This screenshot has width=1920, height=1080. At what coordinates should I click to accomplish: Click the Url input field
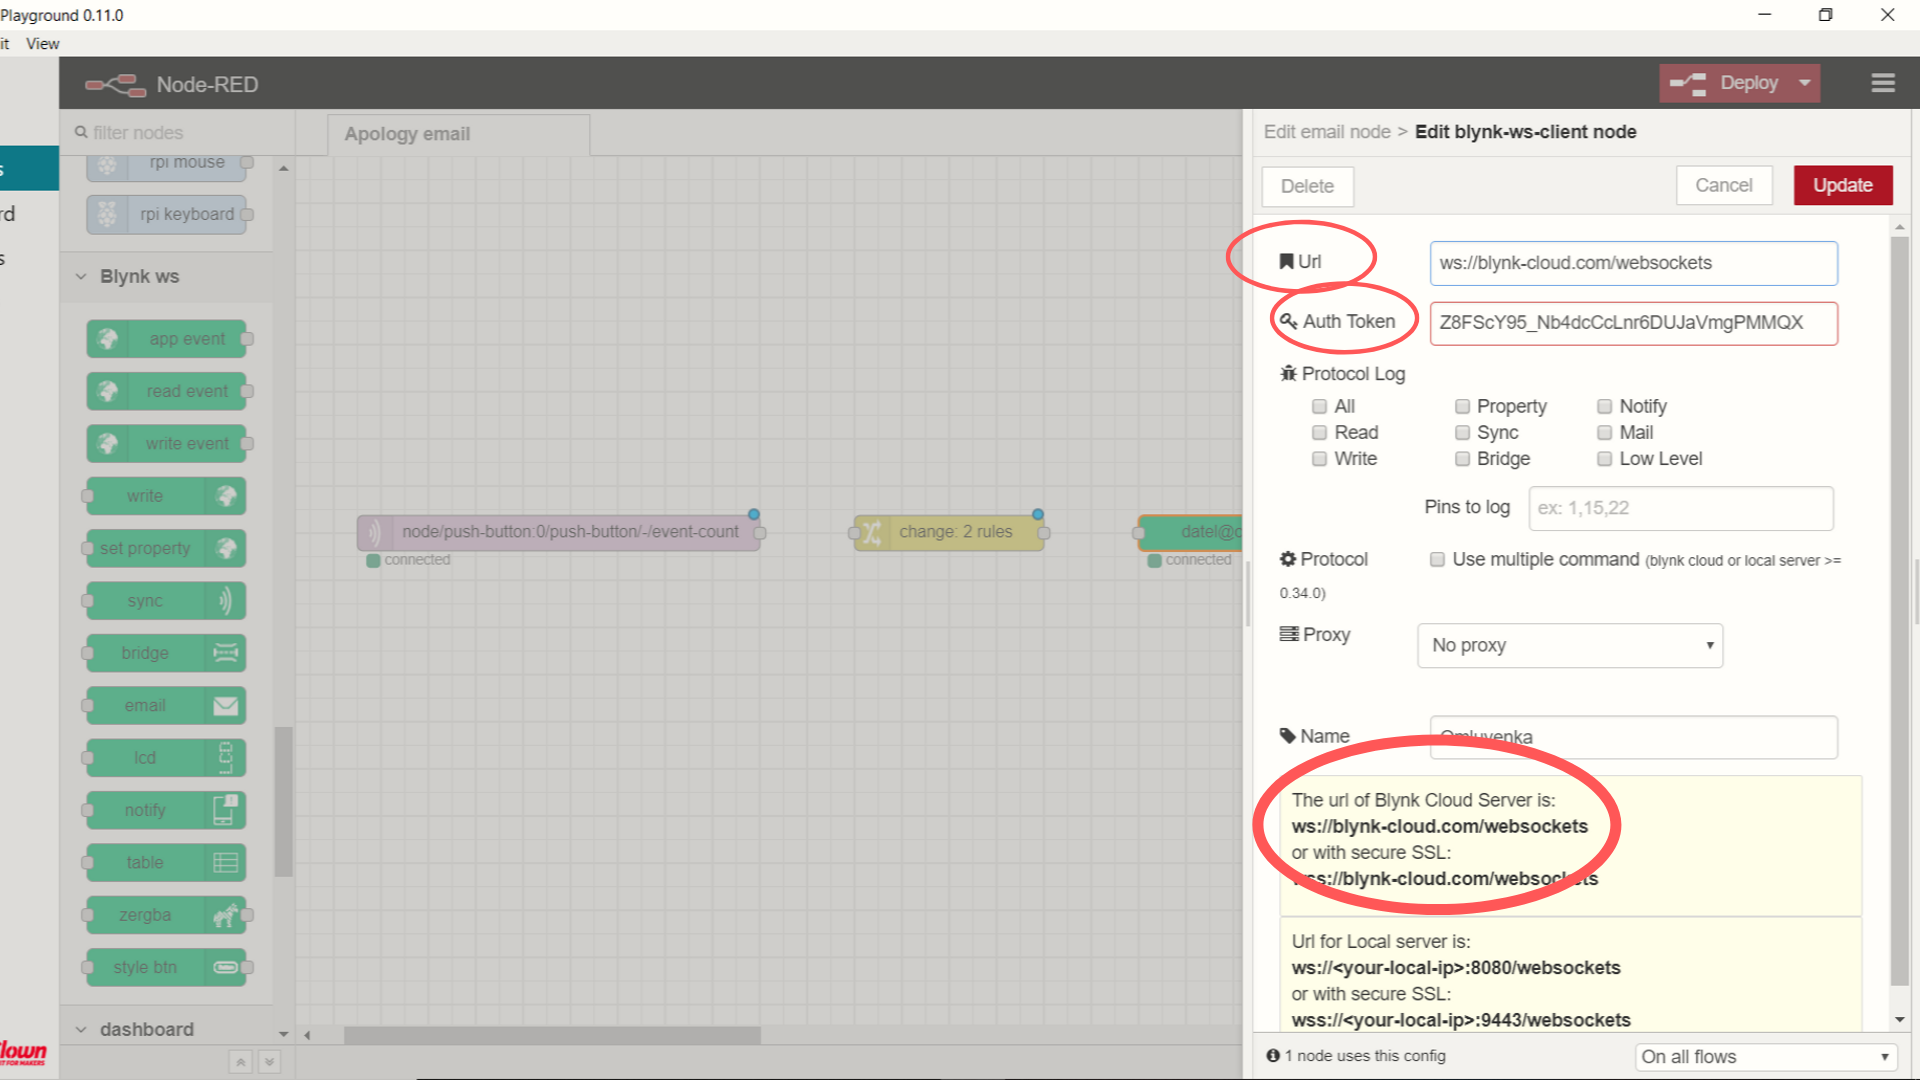(x=1633, y=263)
